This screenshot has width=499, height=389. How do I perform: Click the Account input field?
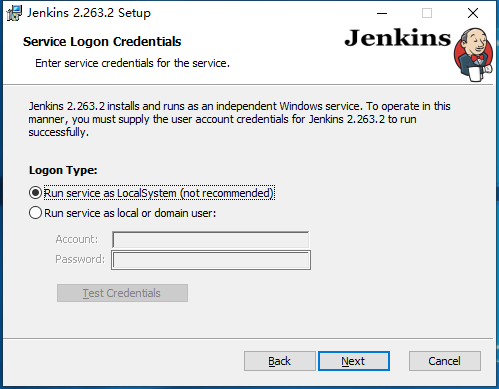coord(211,240)
